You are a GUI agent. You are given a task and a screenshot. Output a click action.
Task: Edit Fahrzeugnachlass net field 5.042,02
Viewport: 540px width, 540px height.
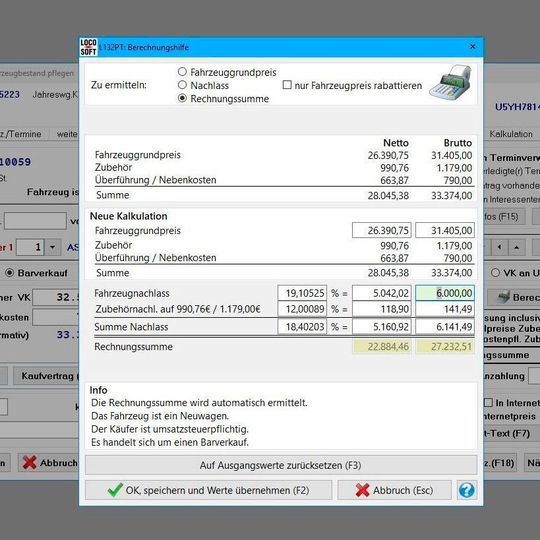coord(382,293)
